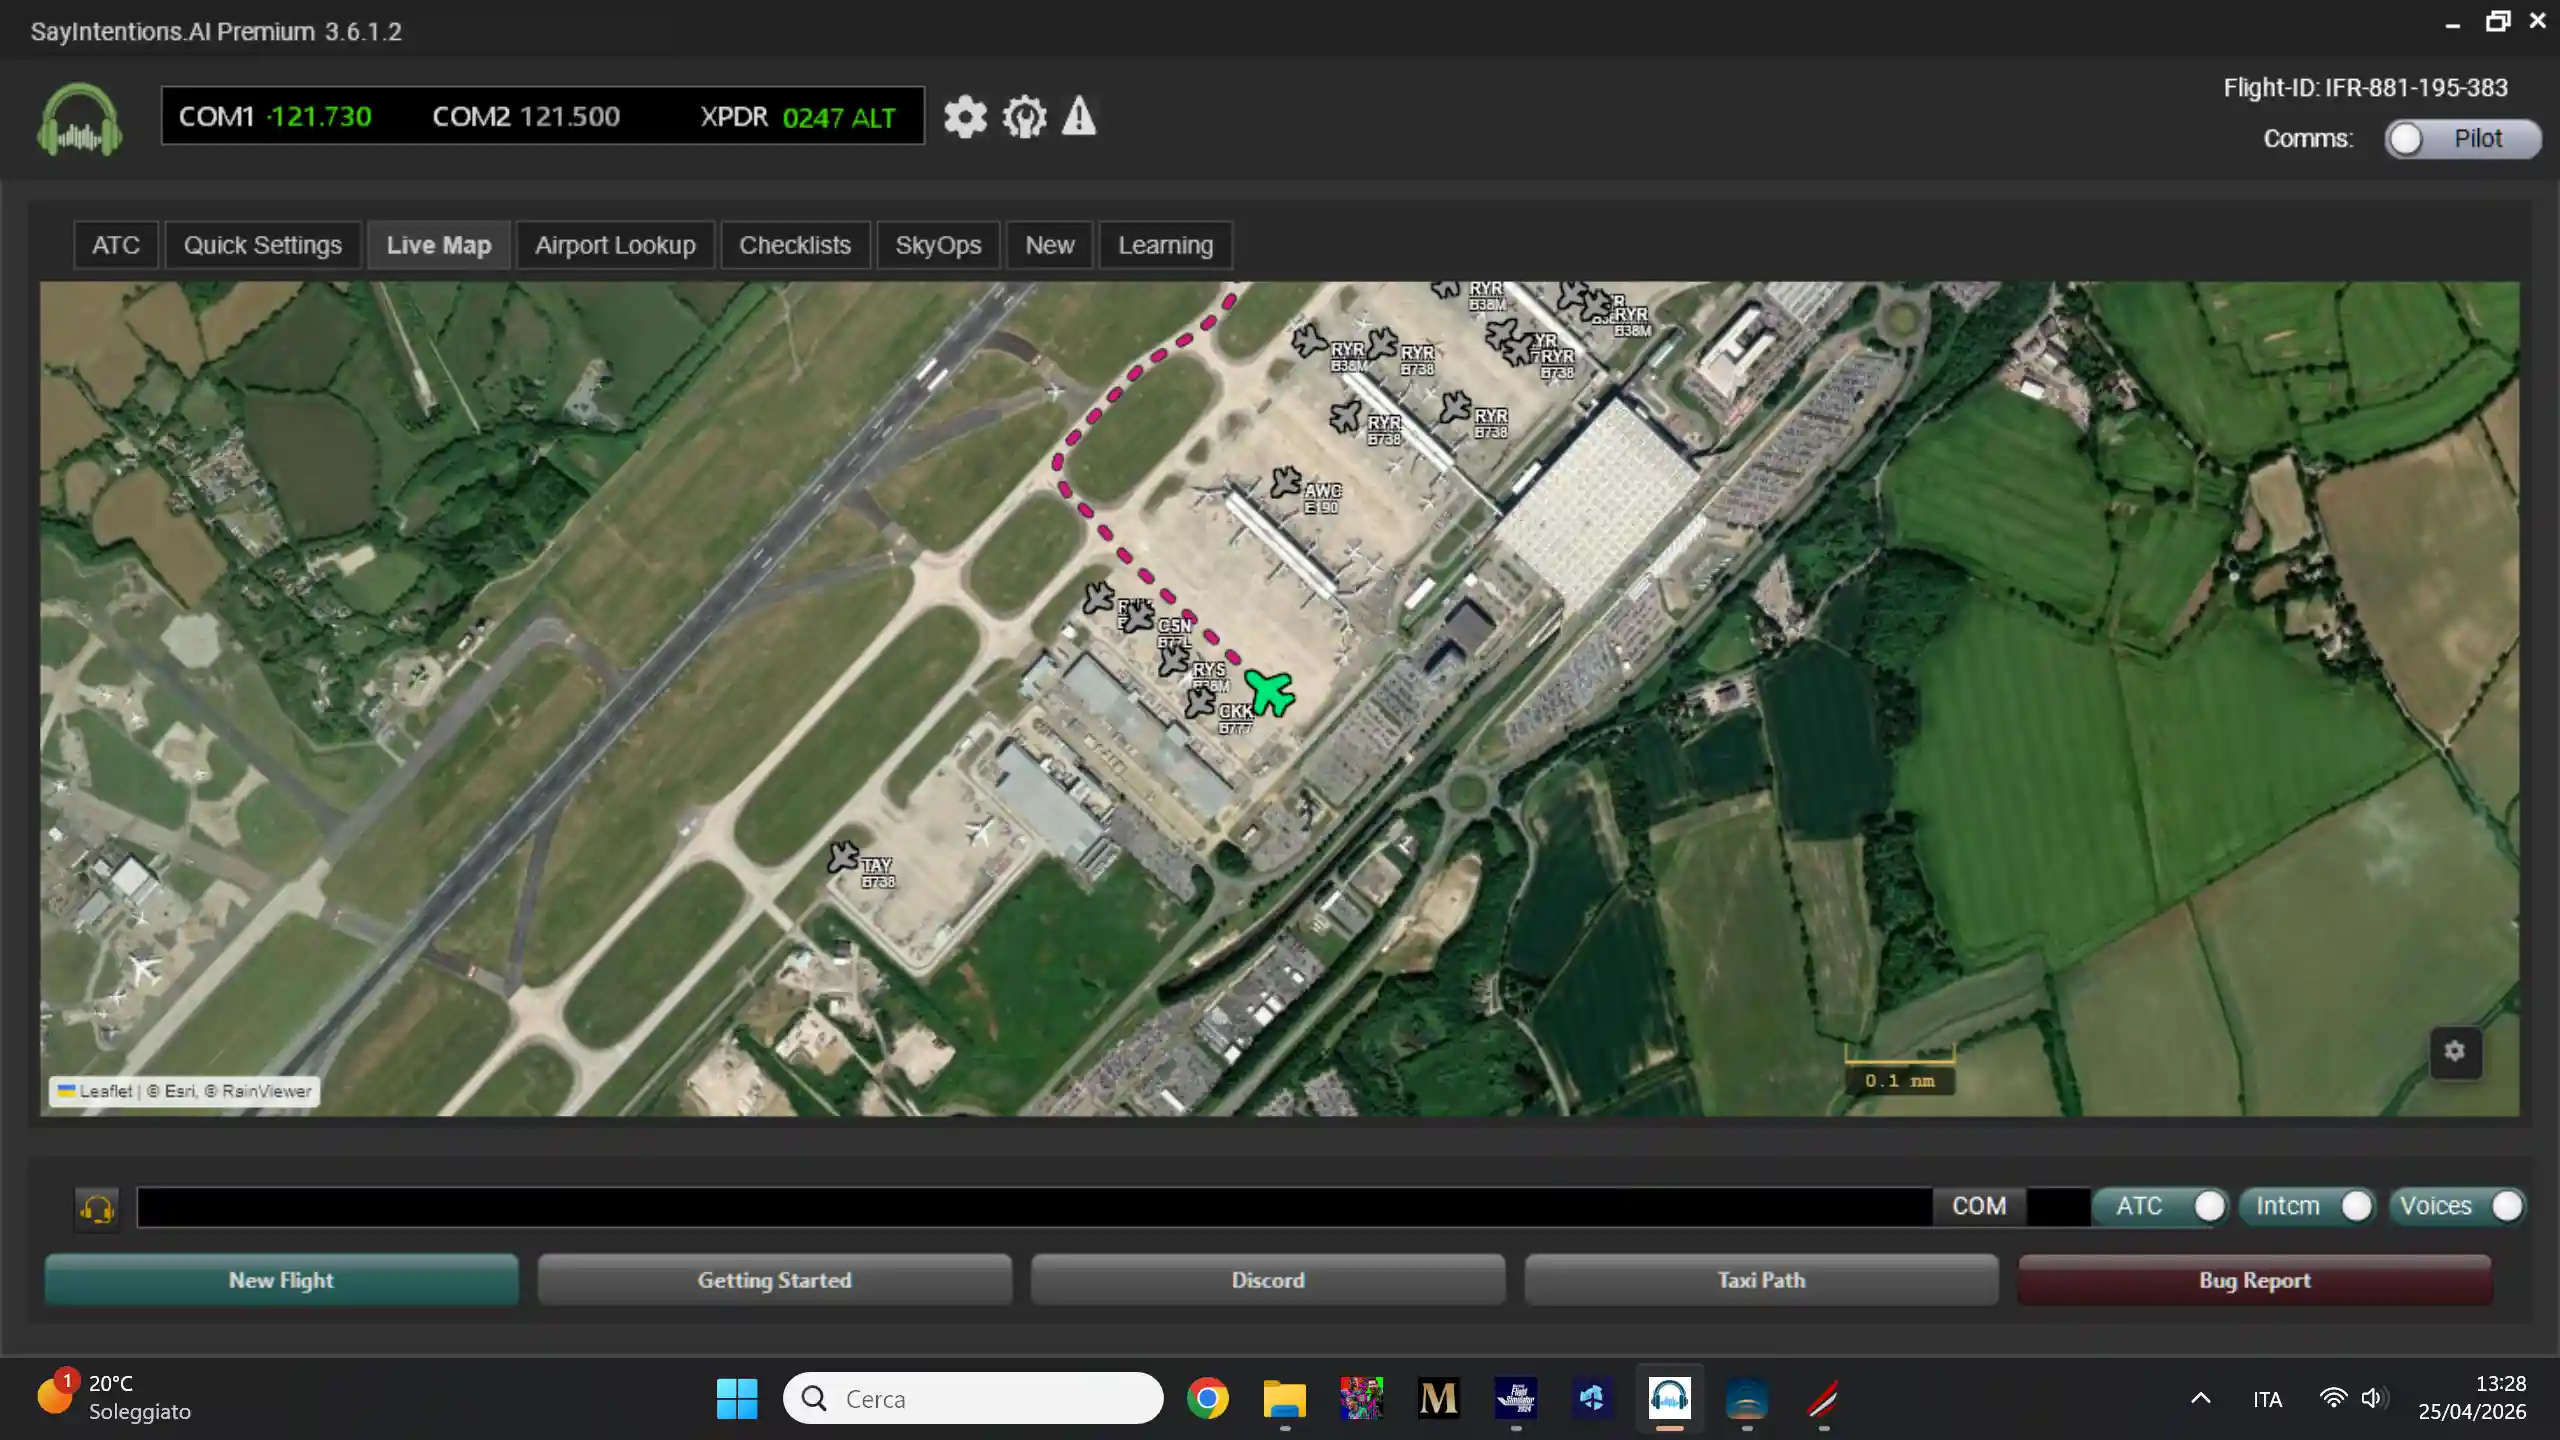Open the weather widget showing 20°C
Screen dimensions: 2560x1440
[x=113, y=1397]
